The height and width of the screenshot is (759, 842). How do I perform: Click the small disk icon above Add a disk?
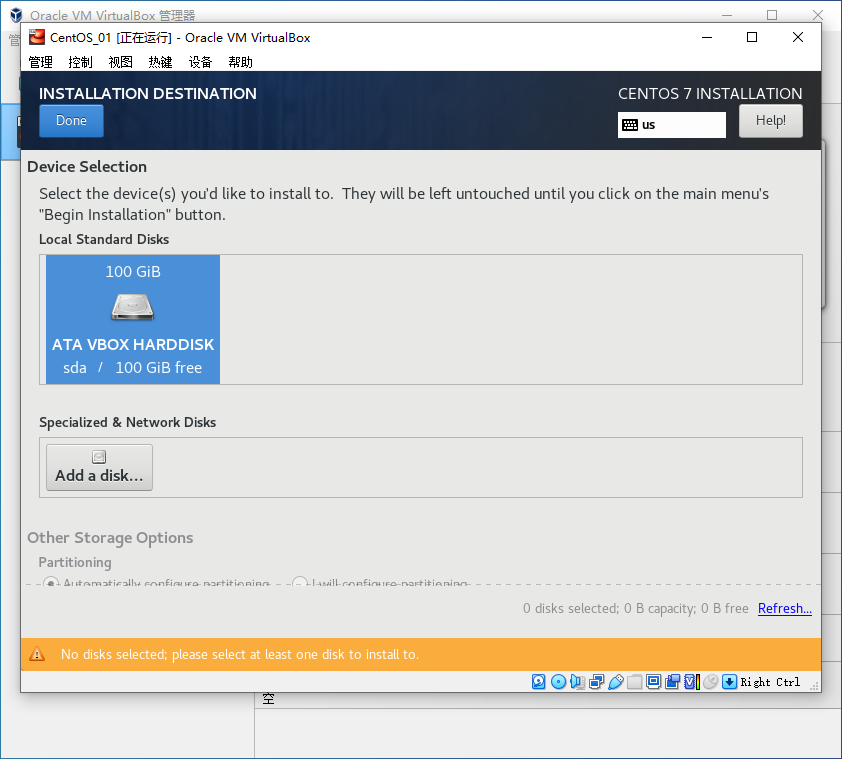tap(99, 457)
